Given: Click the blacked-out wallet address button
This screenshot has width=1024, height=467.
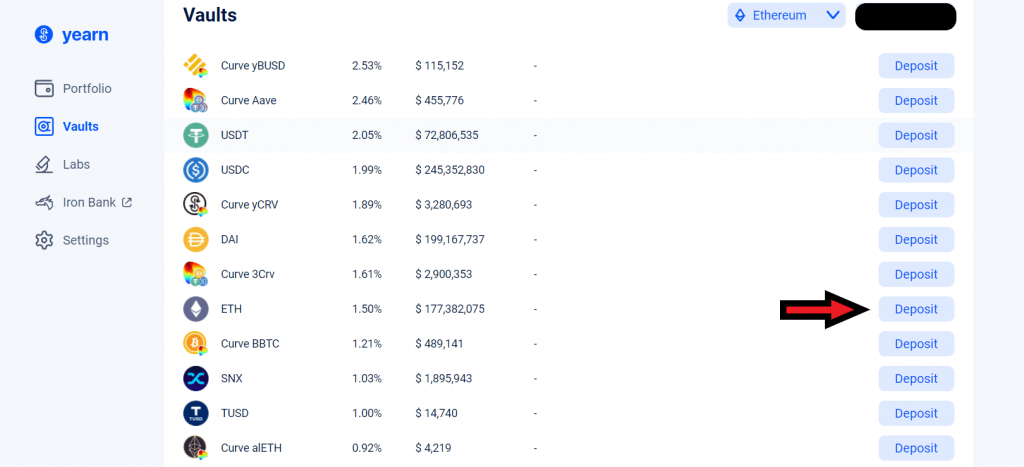Looking at the screenshot, I should [x=905, y=16].
